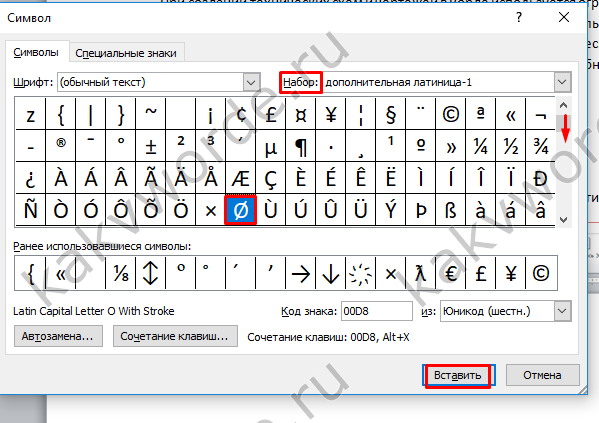The width and height of the screenshot is (599, 423).
Task: Pick the ⅛ fraction from recent symbols
Action: click(x=121, y=273)
